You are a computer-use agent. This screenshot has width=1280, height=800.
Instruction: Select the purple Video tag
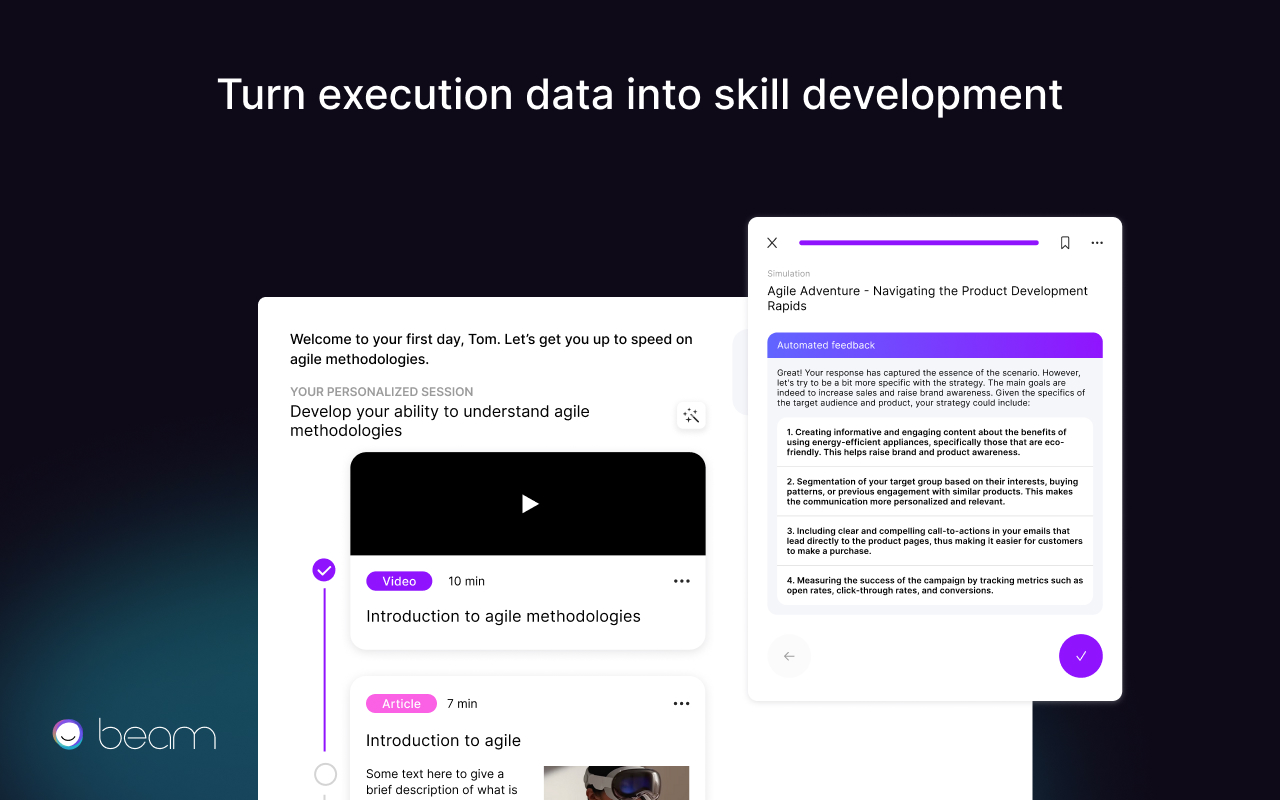(399, 581)
